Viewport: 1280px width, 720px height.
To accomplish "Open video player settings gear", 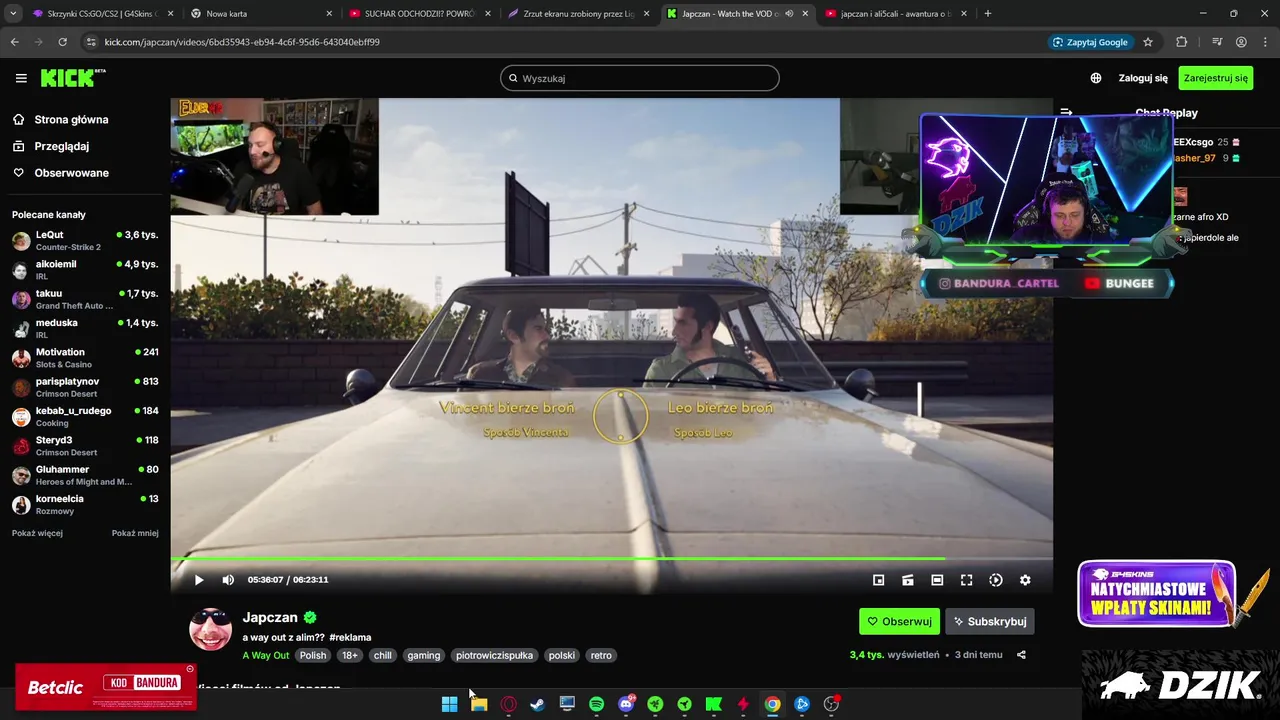I will [x=1025, y=580].
